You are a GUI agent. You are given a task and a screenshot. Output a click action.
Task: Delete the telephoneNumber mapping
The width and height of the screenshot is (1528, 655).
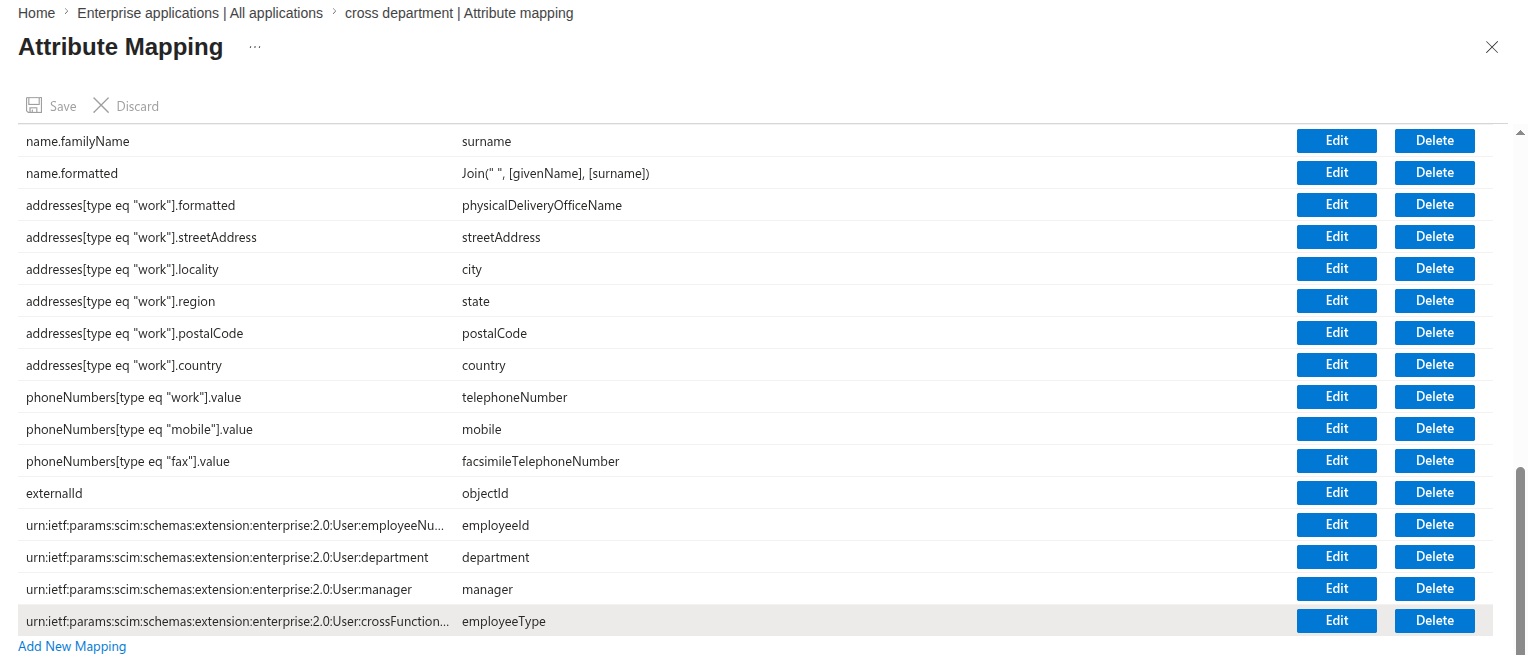1435,397
